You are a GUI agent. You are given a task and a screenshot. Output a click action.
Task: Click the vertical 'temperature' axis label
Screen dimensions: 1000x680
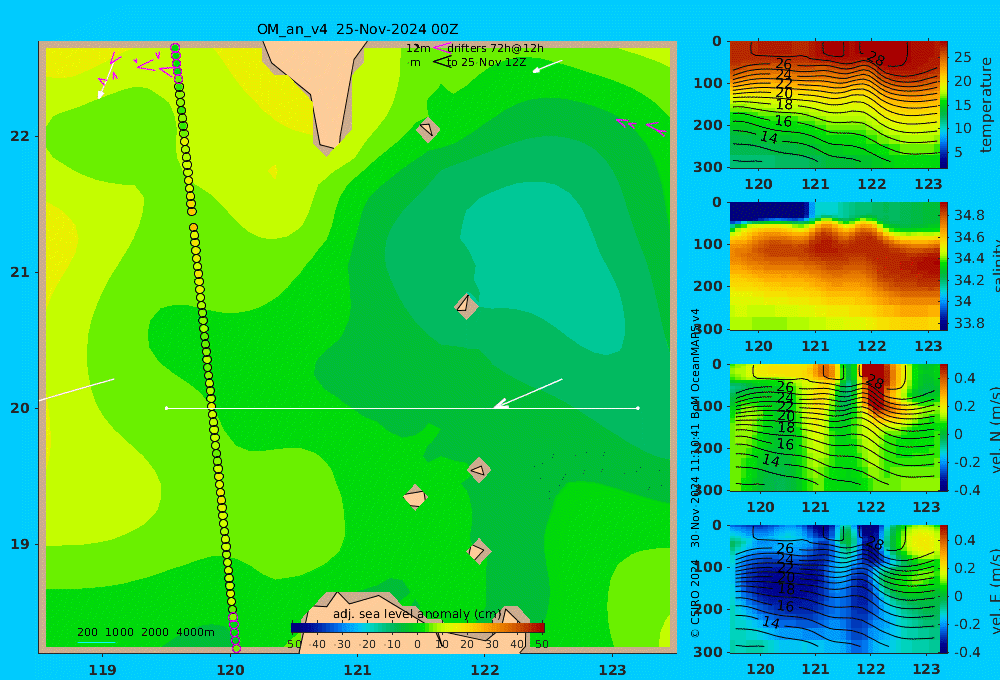pos(987,105)
